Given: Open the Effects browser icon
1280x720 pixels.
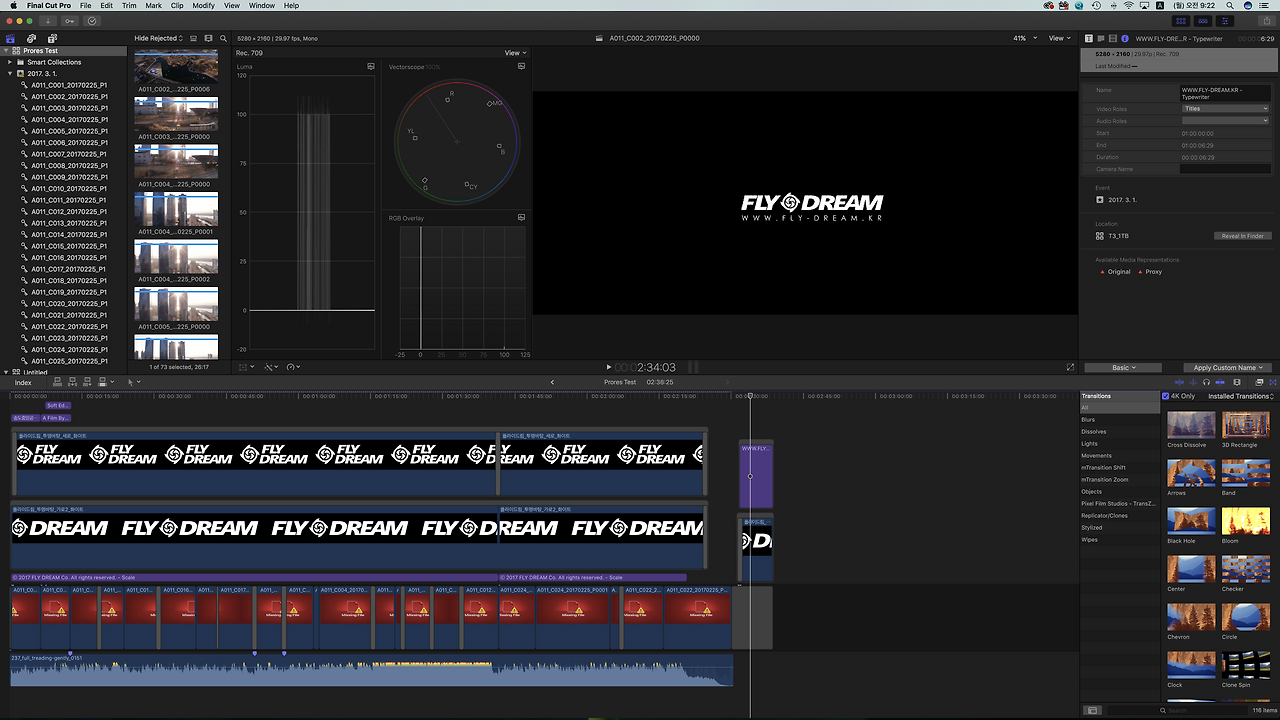Looking at the screenshot, I should (x=1259, y=382).
